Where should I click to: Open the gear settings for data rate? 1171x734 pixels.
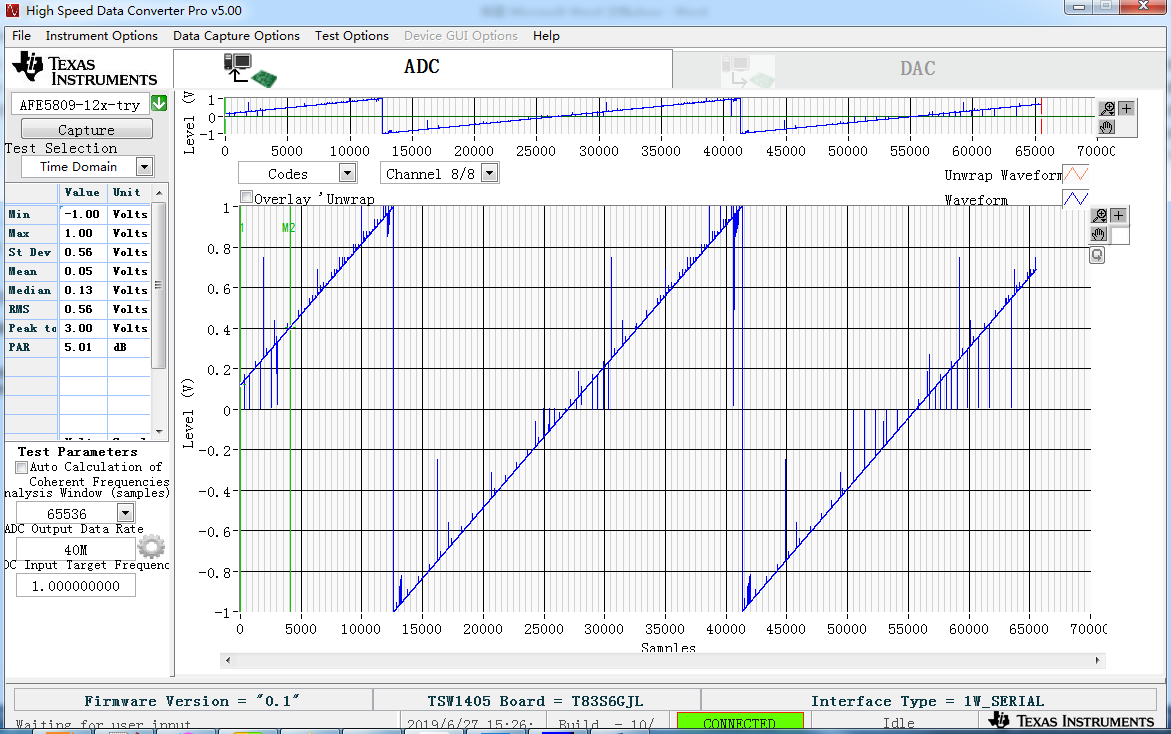[x=152, y=547]
